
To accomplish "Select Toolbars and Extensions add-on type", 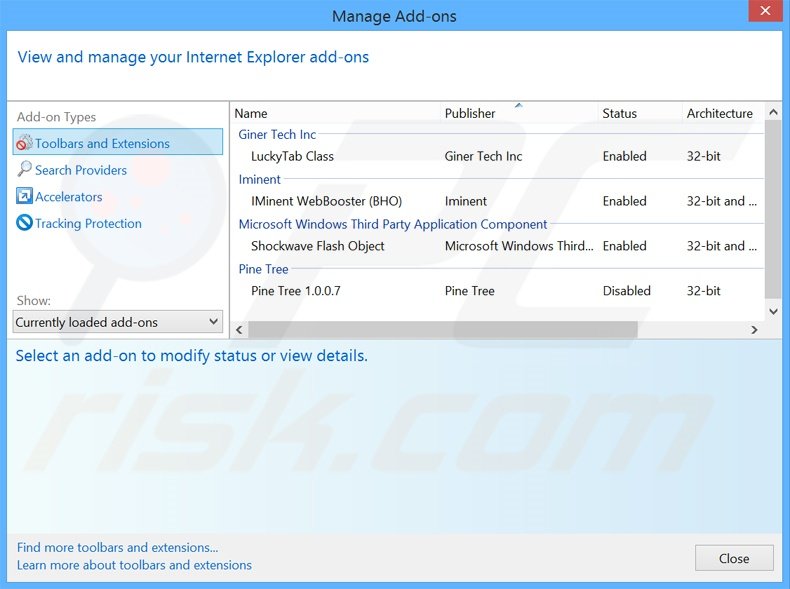I will pos(118,142).
